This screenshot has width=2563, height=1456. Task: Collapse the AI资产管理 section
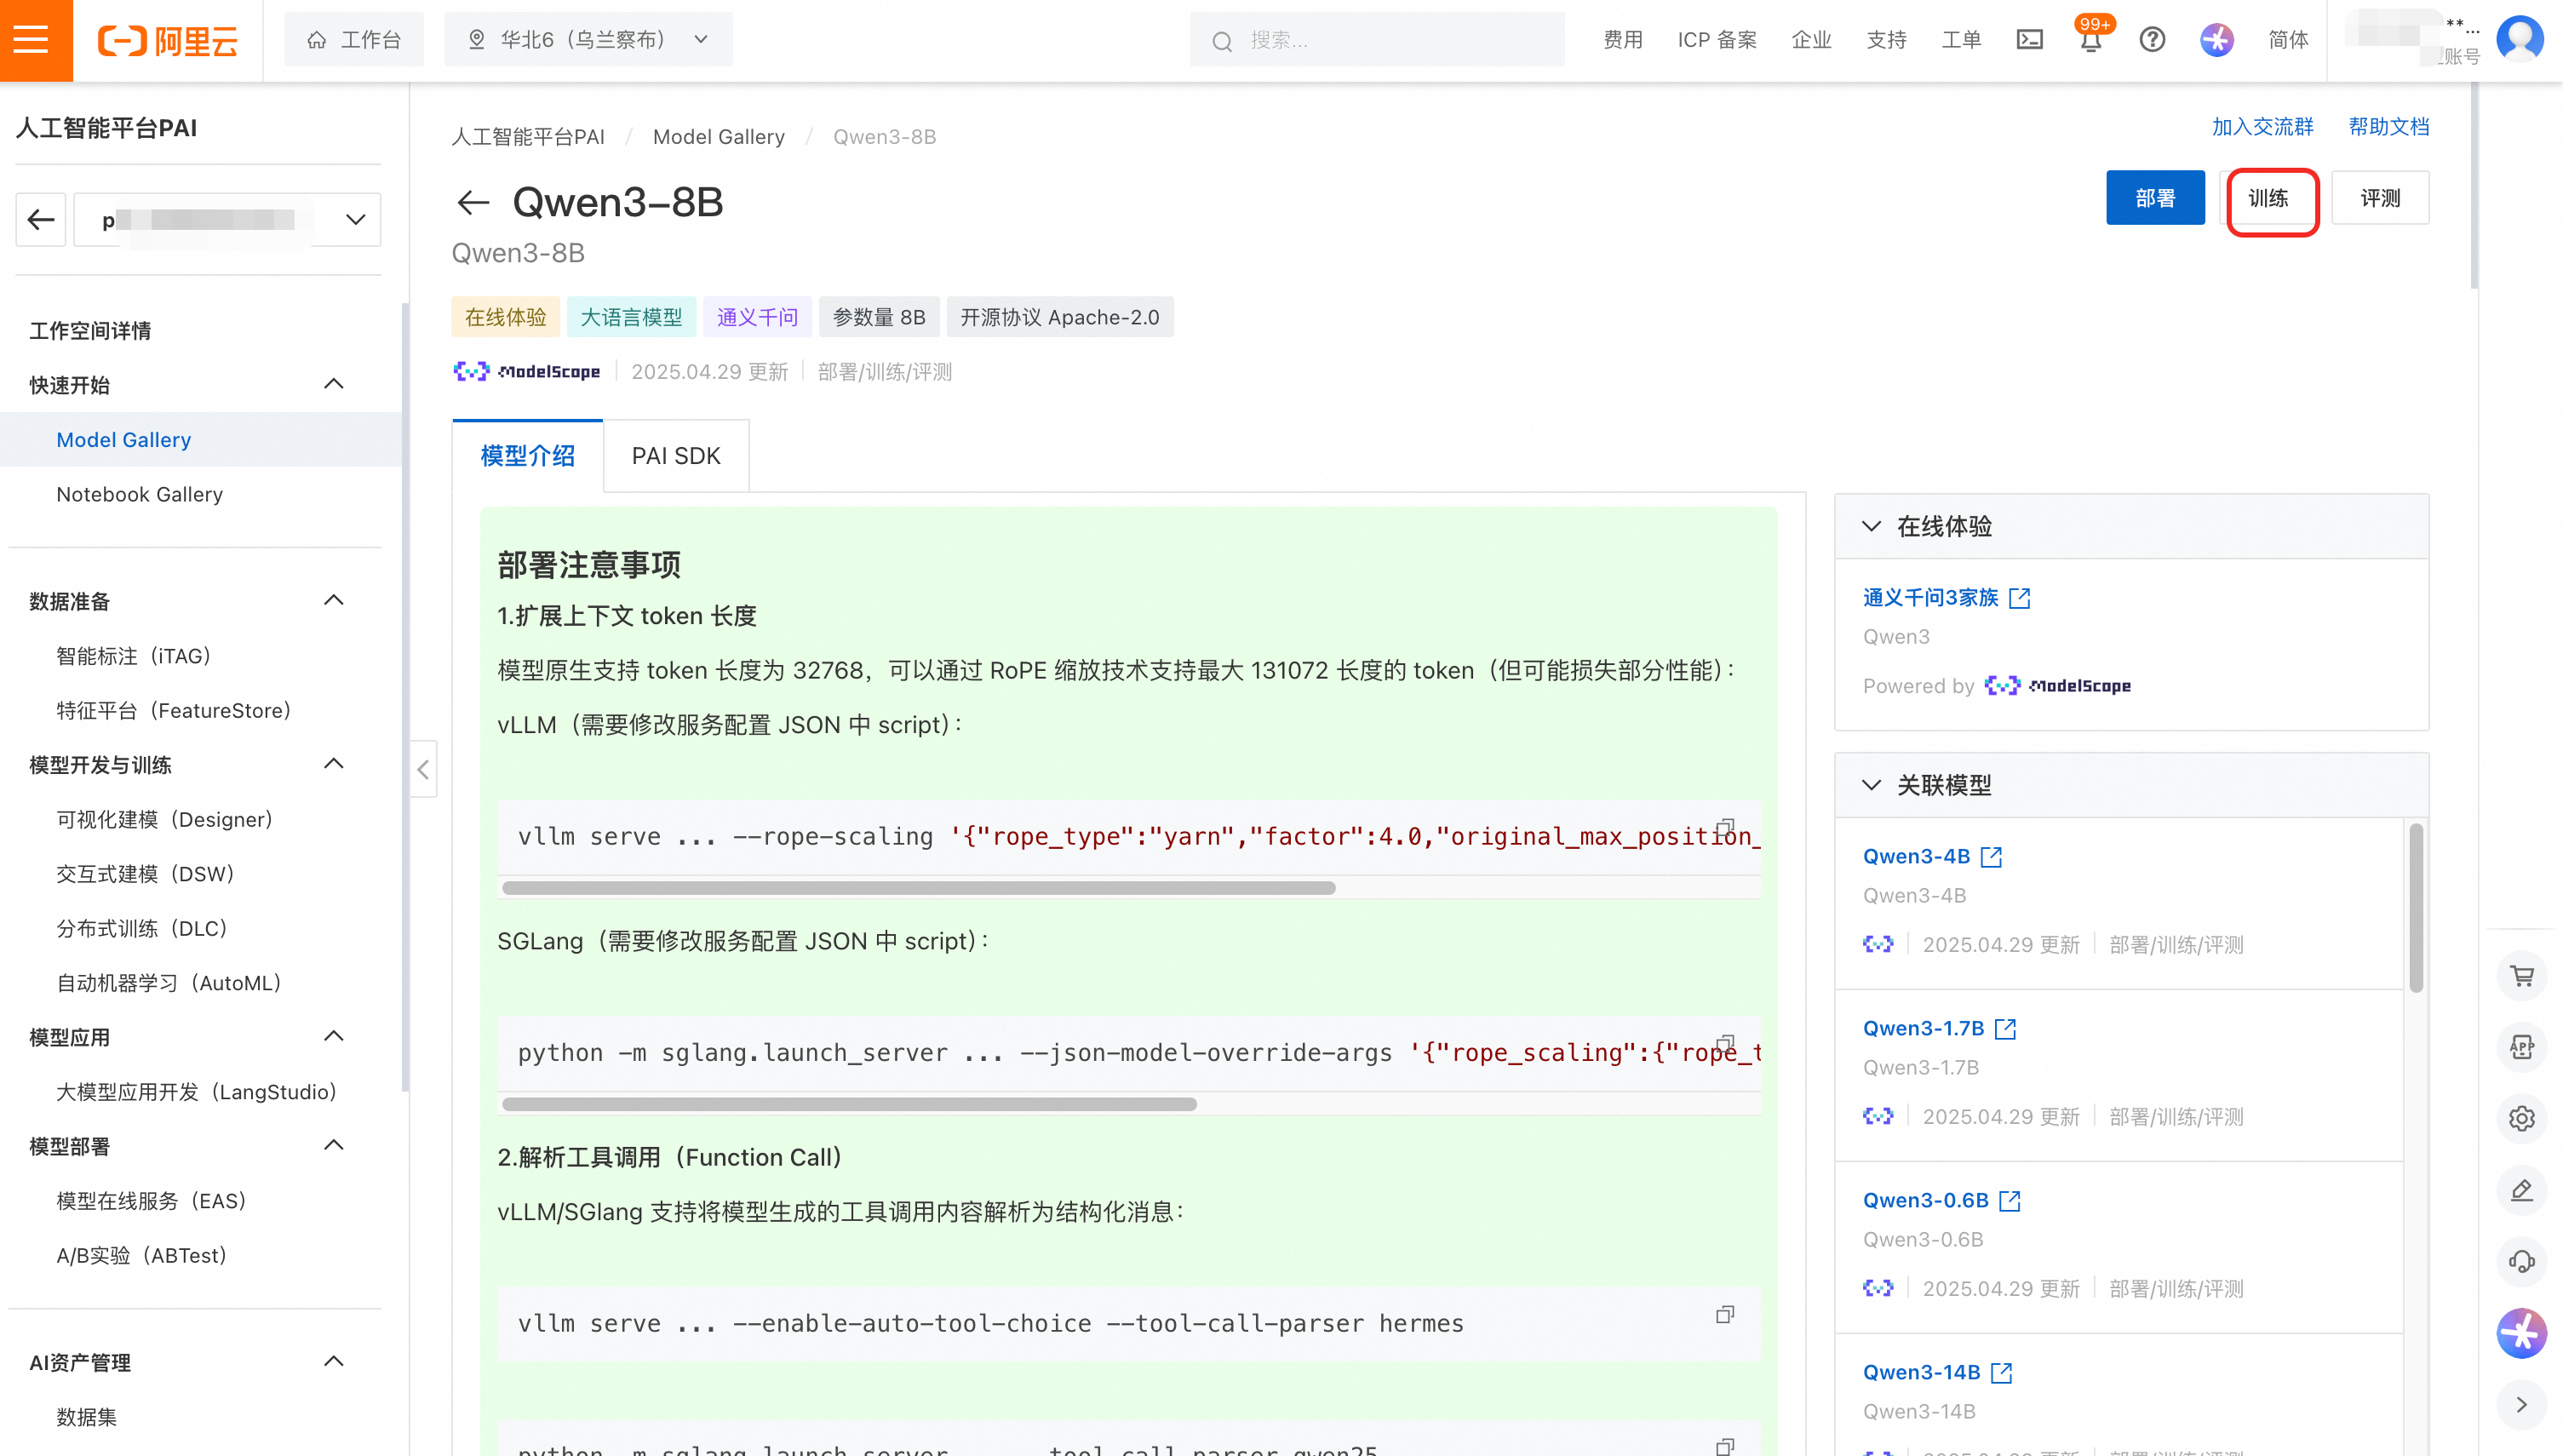tap(334, 1361)
